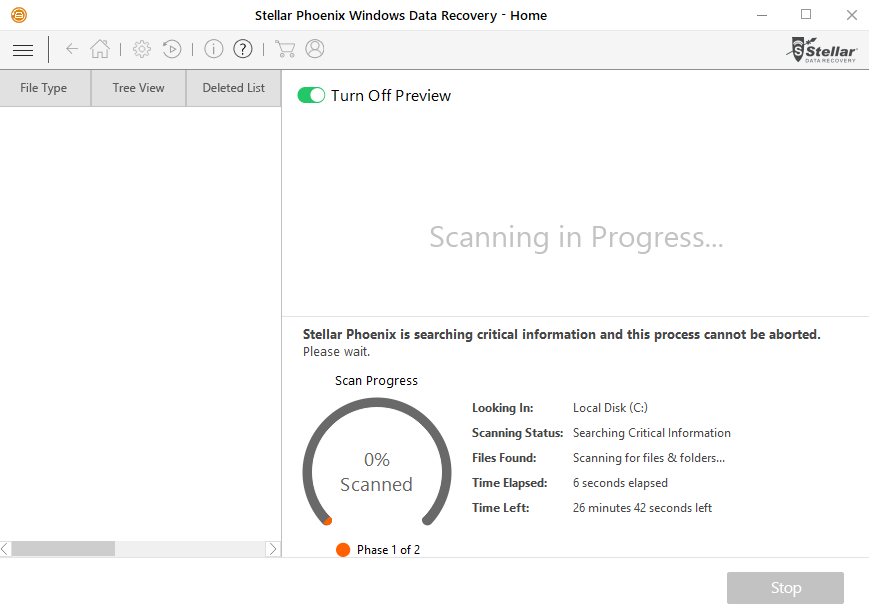This screenshot has height=612, width=869.
Task: Click the left panel horizontal scrollbar thumb
Action: coord(63,549)
